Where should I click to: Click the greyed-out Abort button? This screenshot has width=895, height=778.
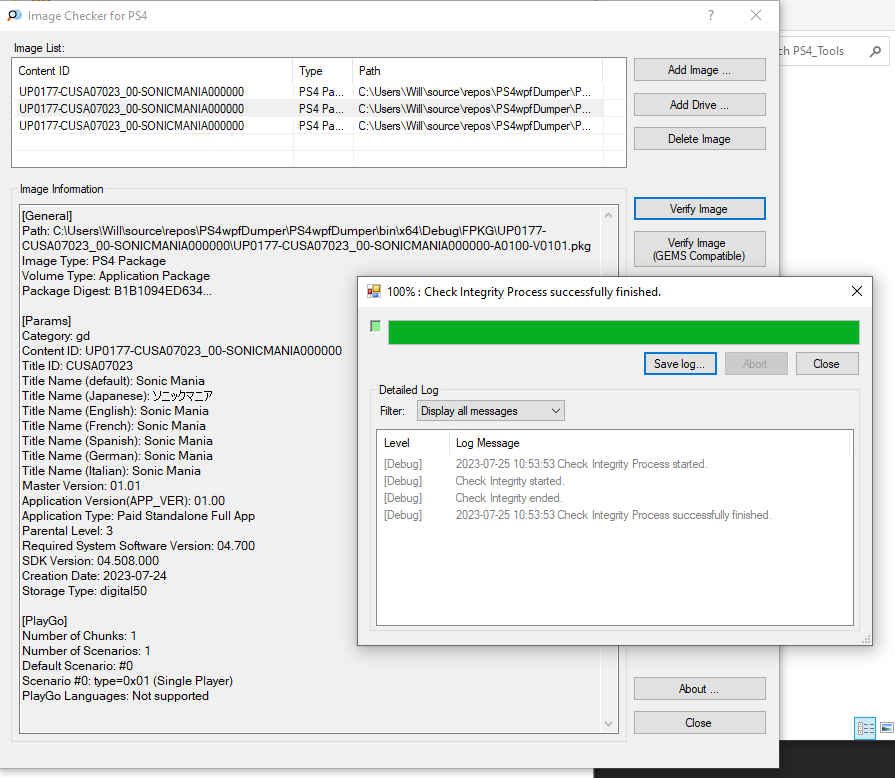(756, 364)
